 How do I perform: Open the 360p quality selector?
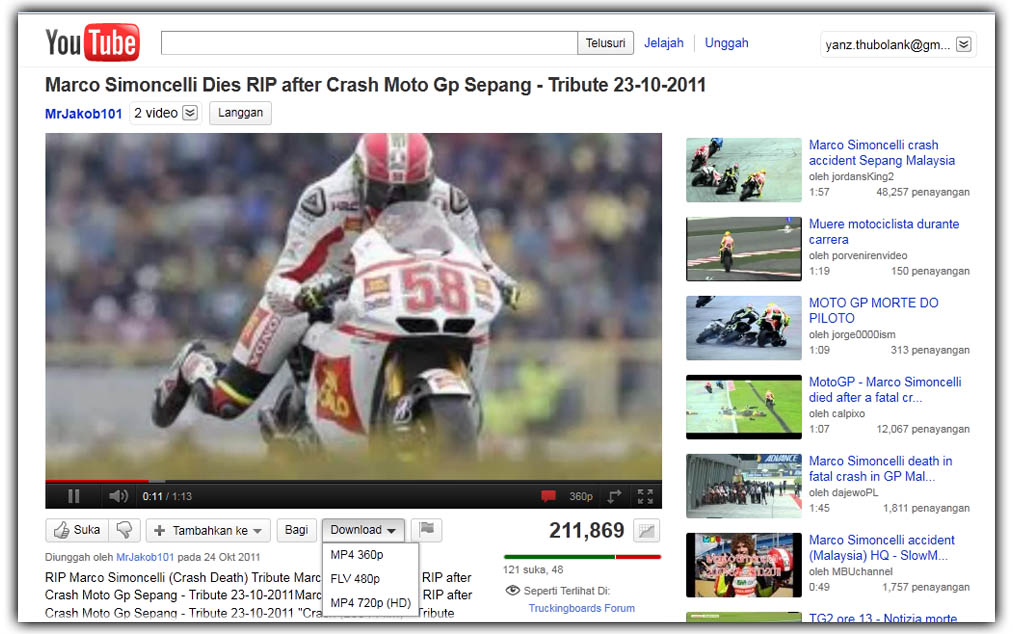click(581, 496)
